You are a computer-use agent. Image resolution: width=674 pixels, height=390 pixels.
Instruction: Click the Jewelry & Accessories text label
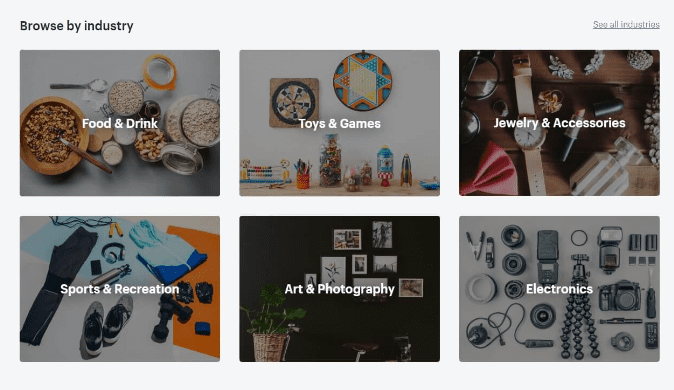click(x=559, y=123)
